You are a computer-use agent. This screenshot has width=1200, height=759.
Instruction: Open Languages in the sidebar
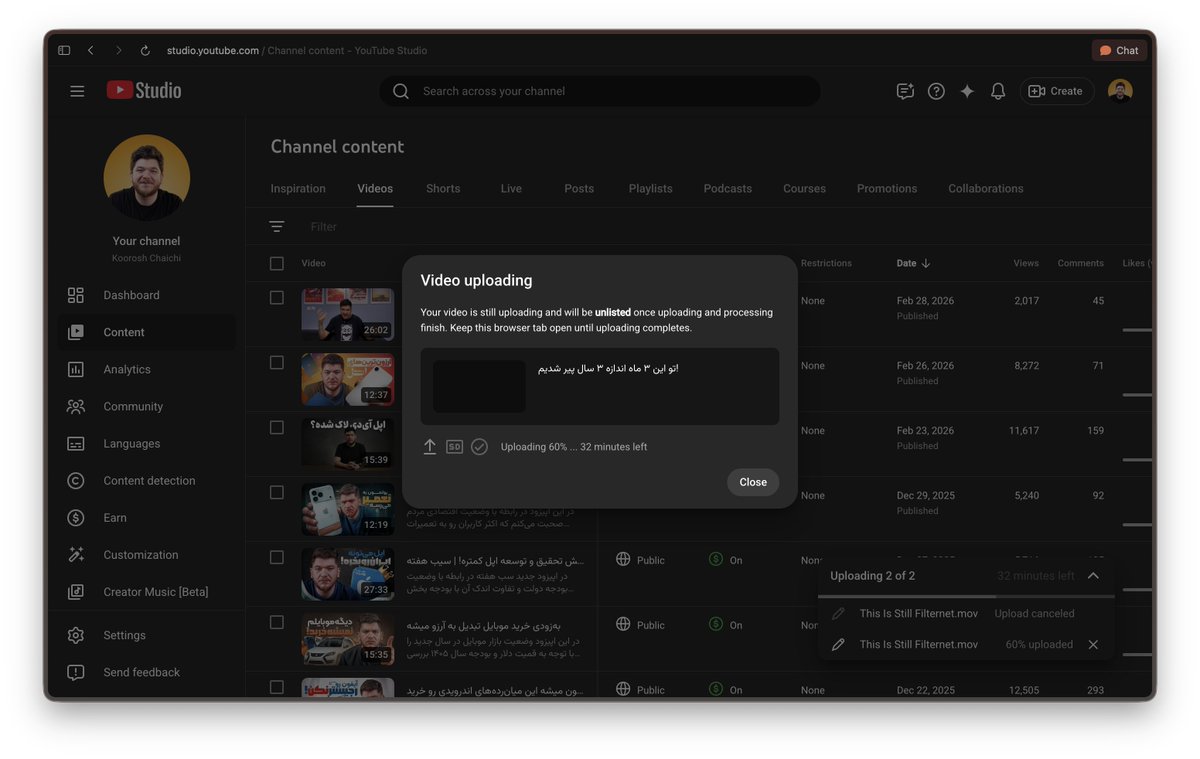[146, 443]
